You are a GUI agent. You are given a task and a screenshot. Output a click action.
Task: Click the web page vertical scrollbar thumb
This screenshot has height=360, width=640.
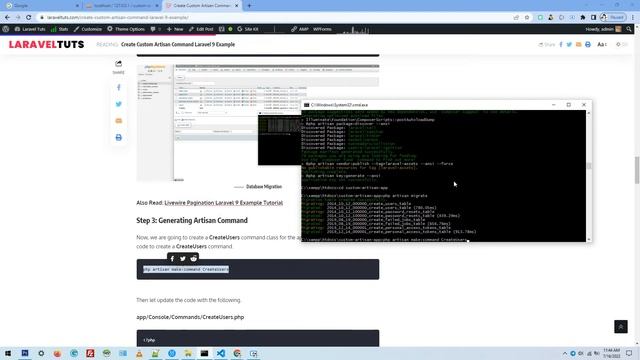pyautogui.click(x=636, y=170)
